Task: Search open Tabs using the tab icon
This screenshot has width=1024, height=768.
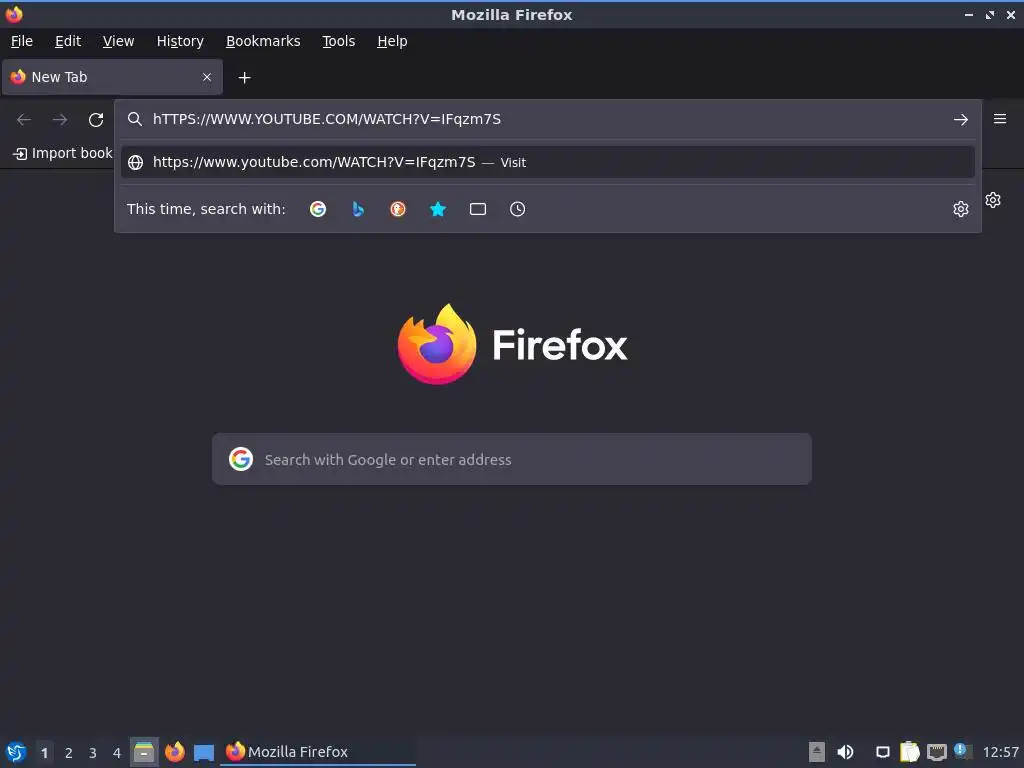Action: click(478, 209)
